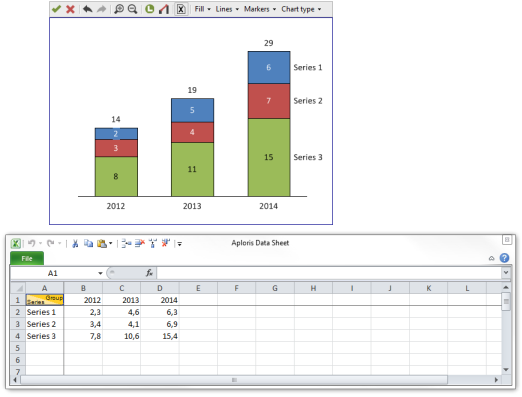Select row 3 header
The height and width of the screenshot is (397, 522).
18,324
